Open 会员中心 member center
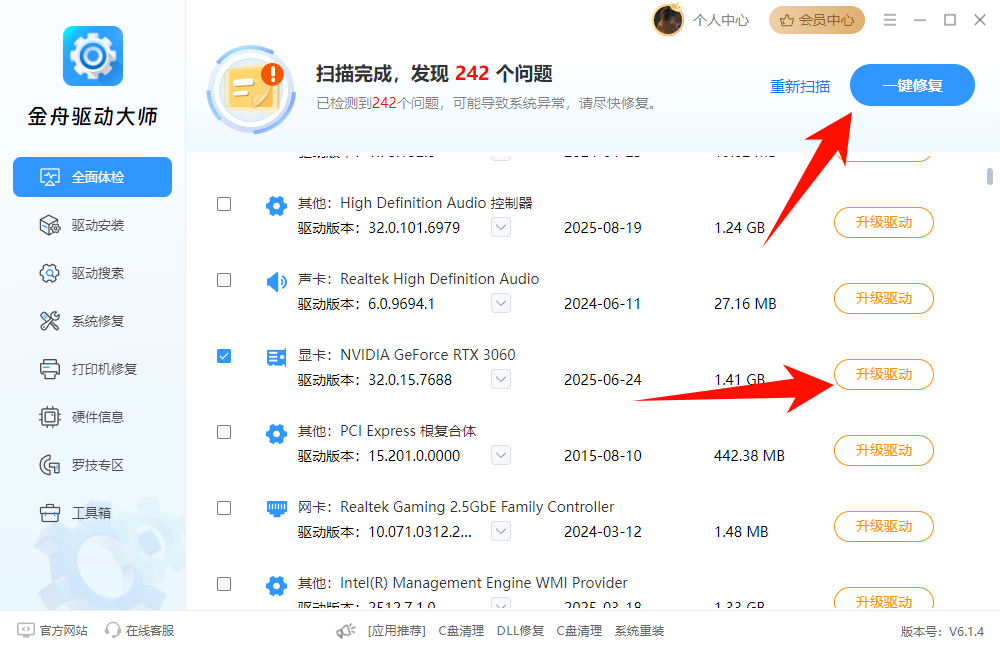Screen dimensions: 1000x650 817,20
